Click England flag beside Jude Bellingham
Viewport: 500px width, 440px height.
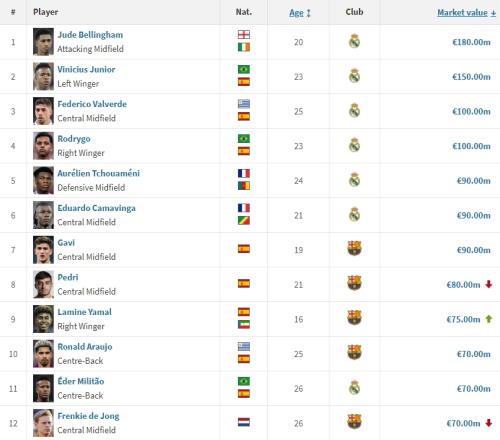click(244, 35)
